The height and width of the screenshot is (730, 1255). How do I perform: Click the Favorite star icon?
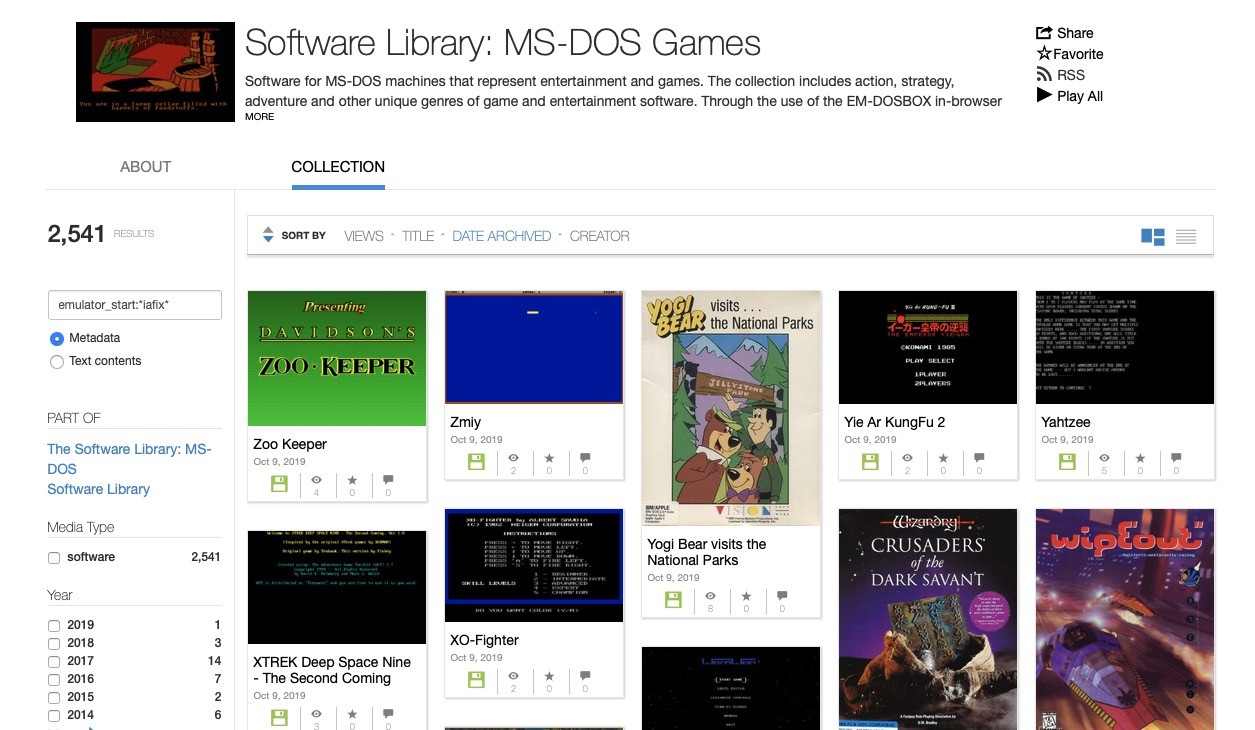(x=1044, y=54)
